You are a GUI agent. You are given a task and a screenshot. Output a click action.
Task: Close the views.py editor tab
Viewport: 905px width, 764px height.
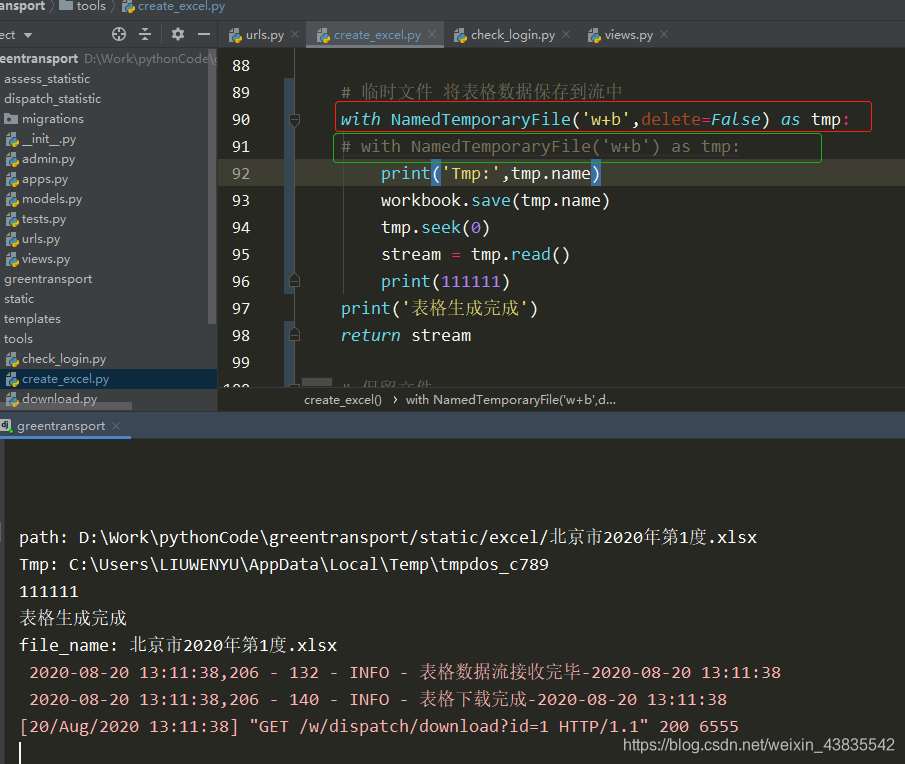(664, 35)
